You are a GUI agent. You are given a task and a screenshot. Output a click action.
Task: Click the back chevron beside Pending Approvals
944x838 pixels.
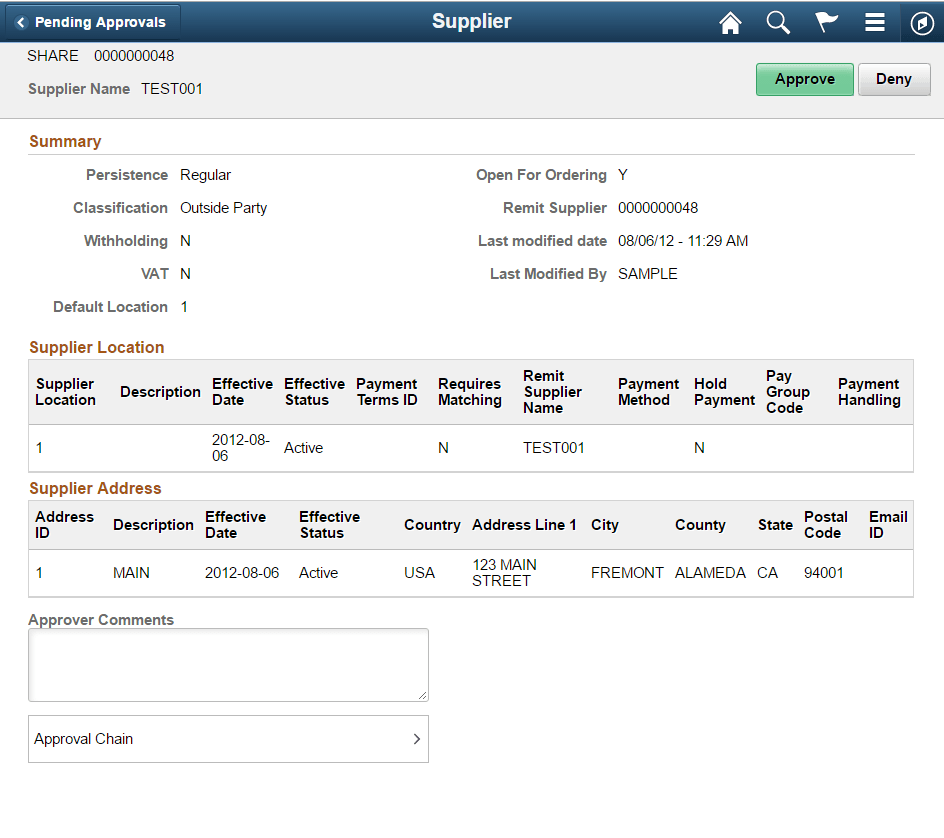22,20
